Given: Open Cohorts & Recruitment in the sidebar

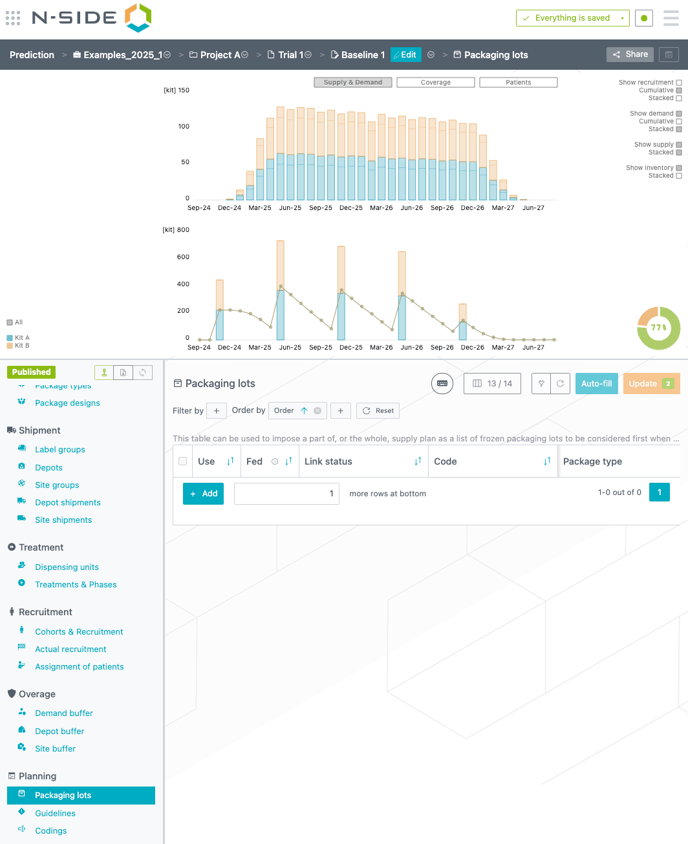Looking at the screenshot, I should (78, 632).
